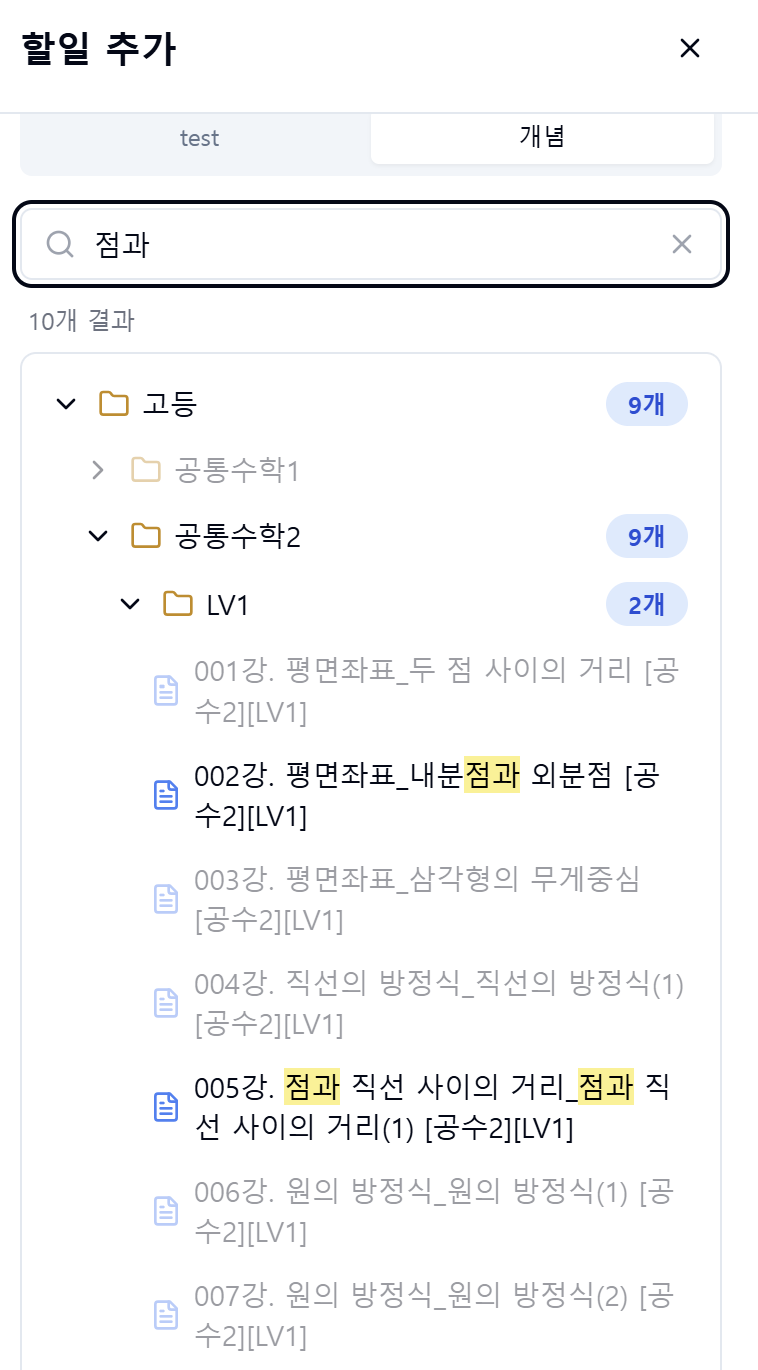
Task: Click the document icon beside 002강 lecture
Action: click(166, 794)
